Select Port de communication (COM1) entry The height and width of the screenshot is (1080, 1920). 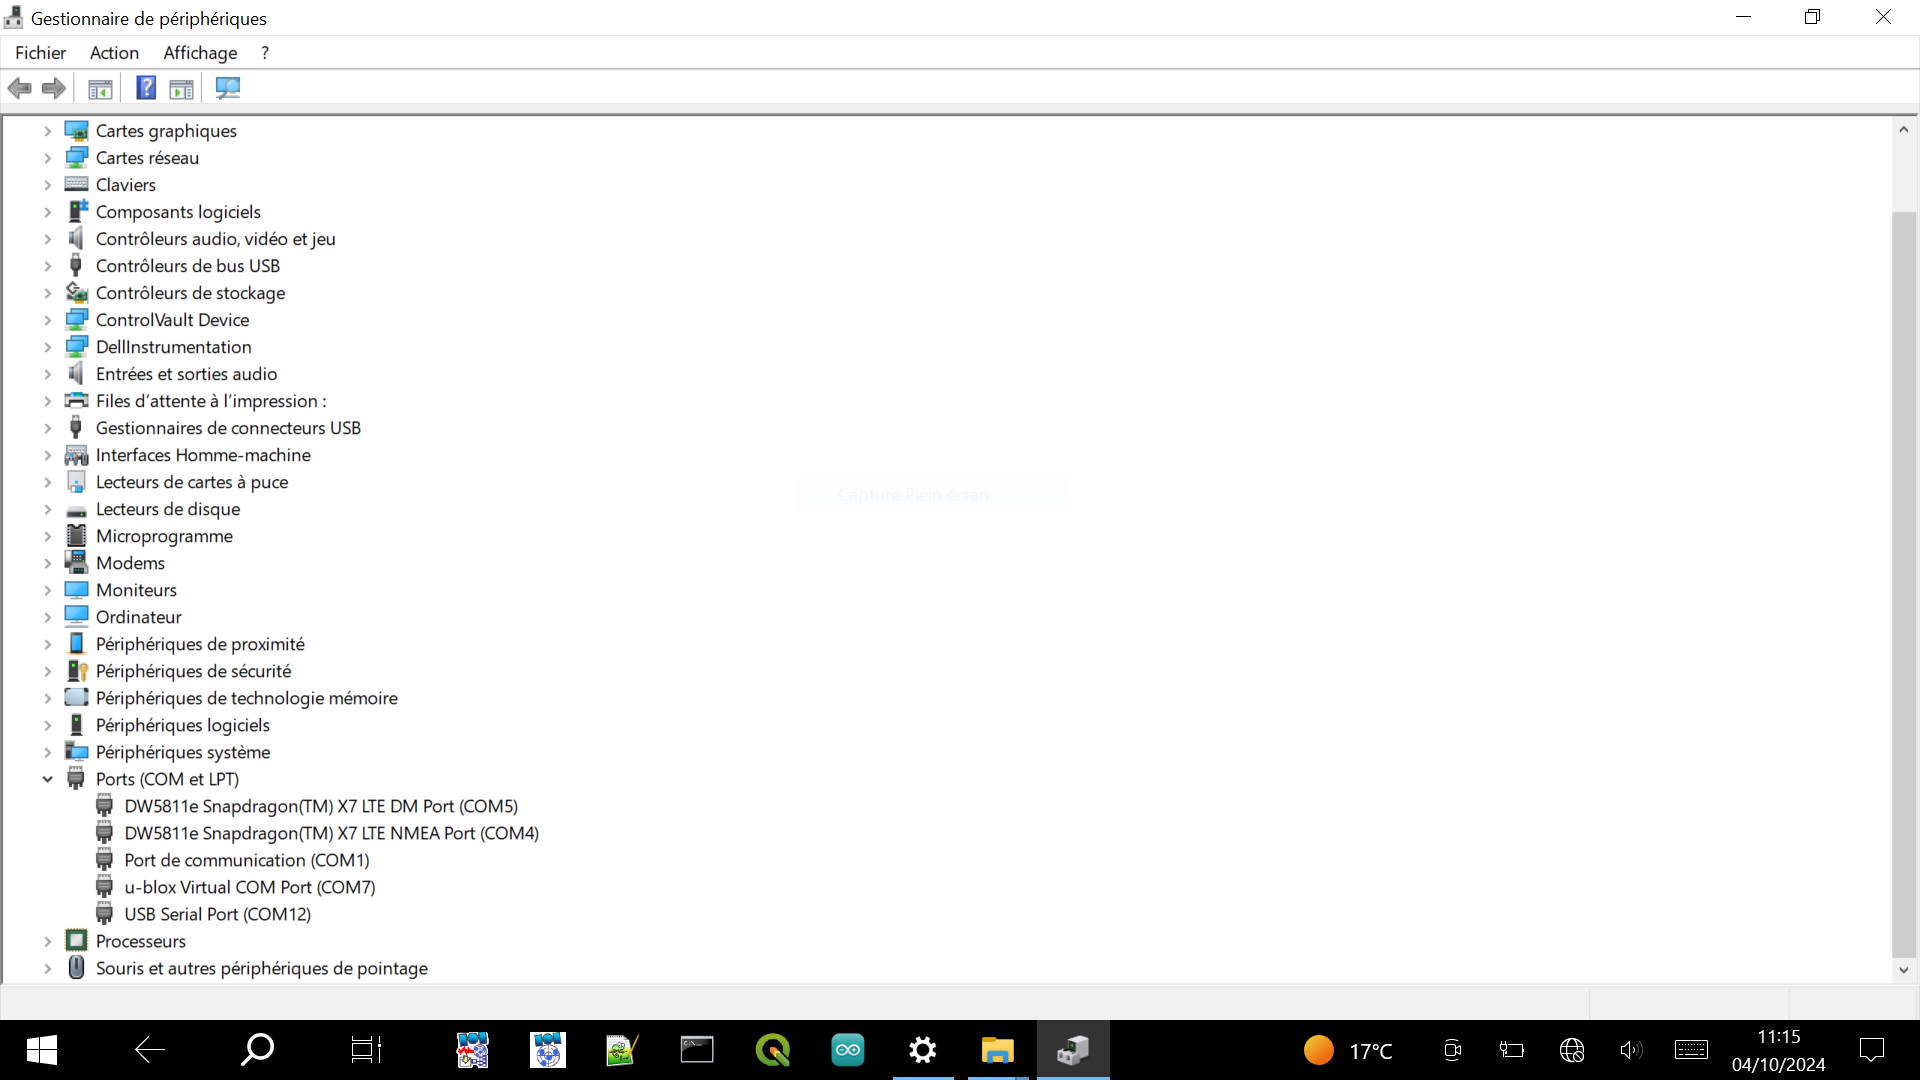click(246, 860)
